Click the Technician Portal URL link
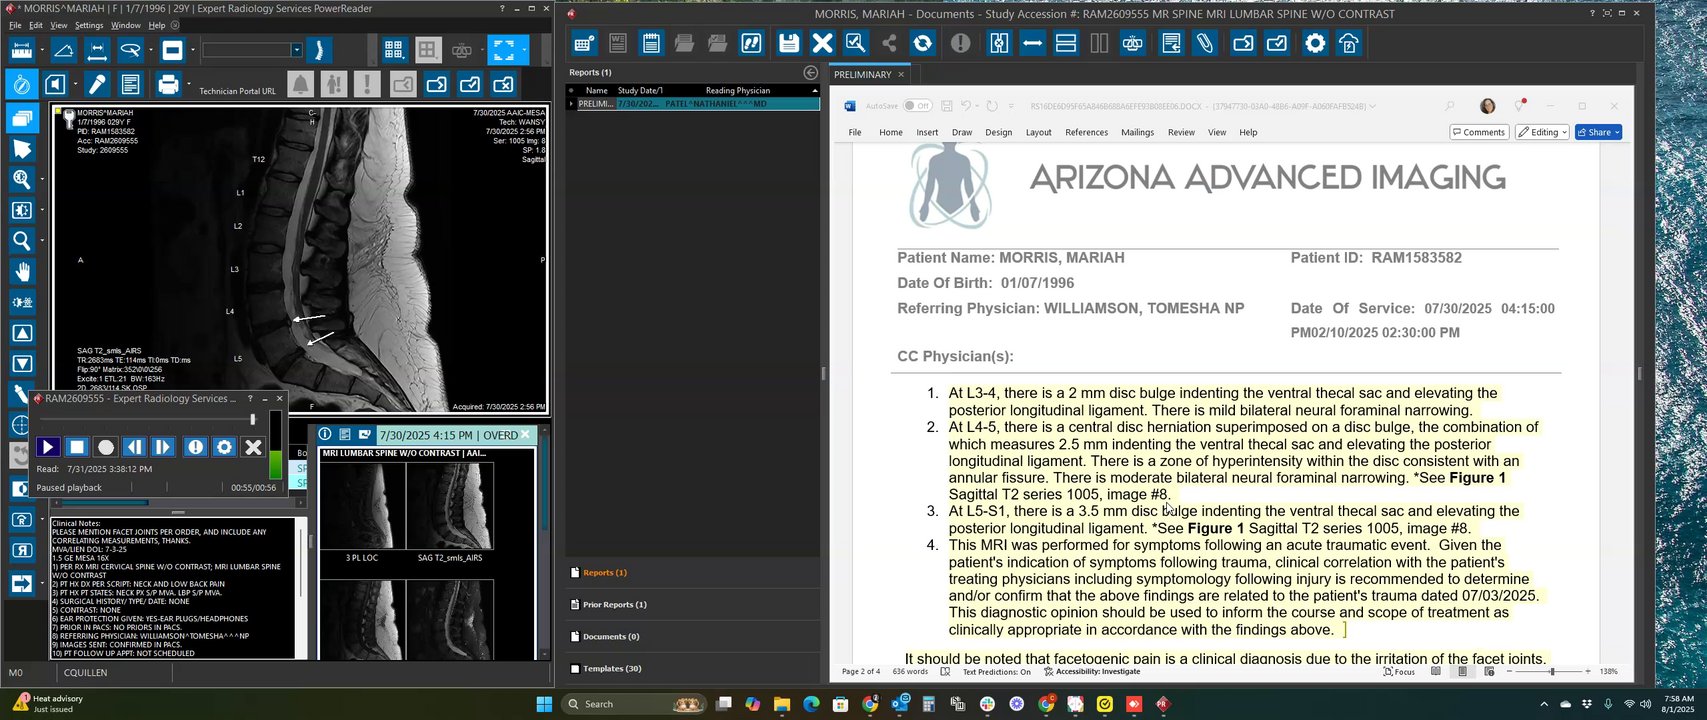The height and width of the screenshot is (720, 1707). click(237, 91)
